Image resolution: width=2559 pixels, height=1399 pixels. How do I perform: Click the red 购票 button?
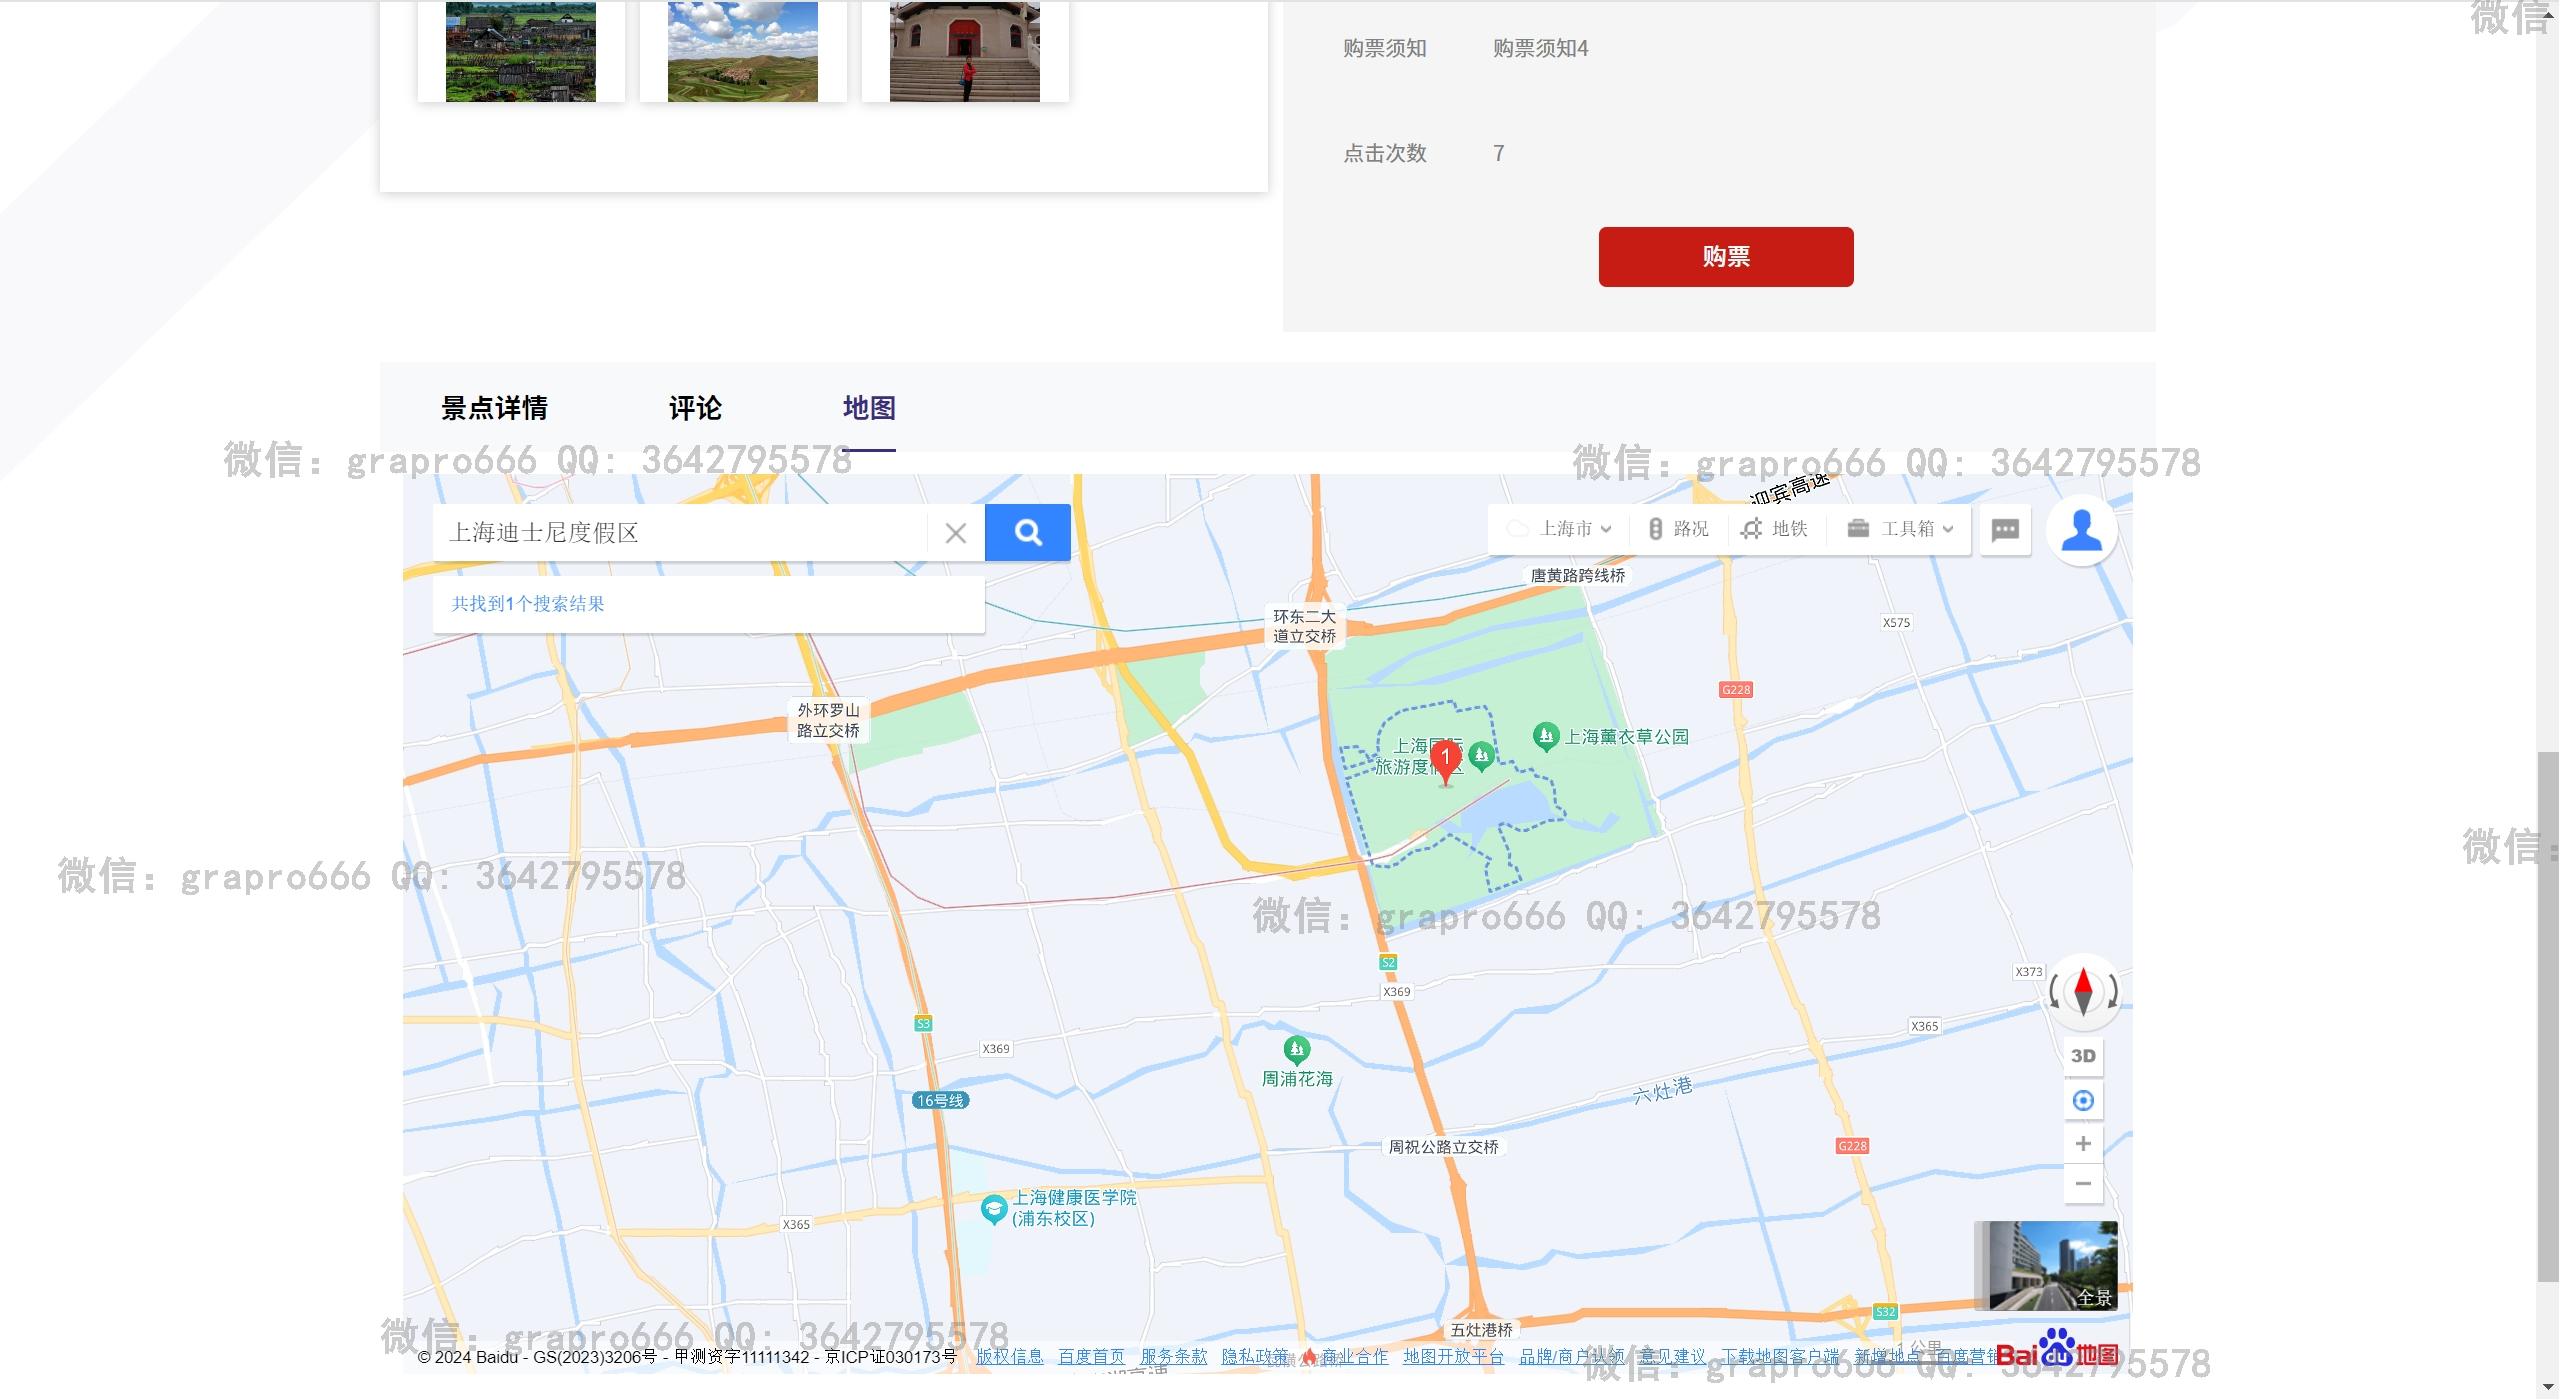click(x=1725, y=257)
